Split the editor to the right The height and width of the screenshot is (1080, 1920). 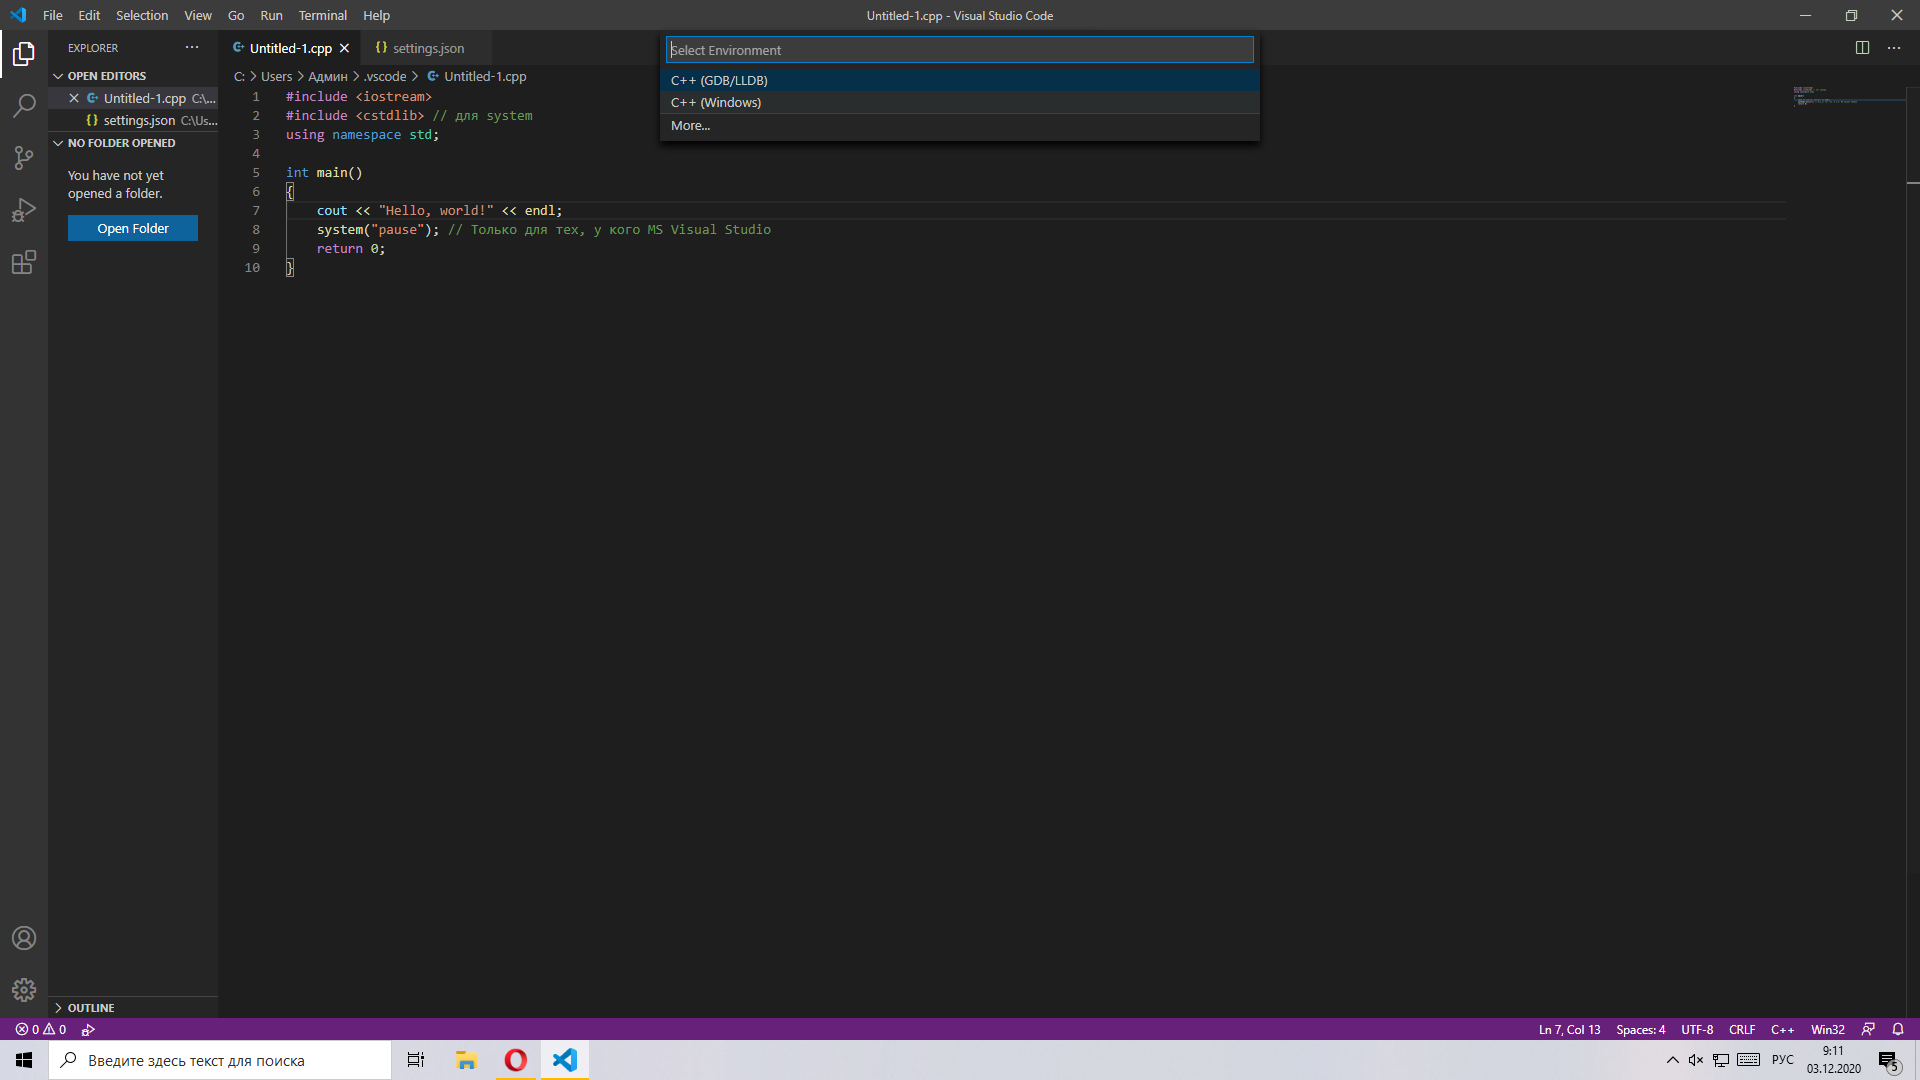pyautogui.click(x=1862, y=48)
